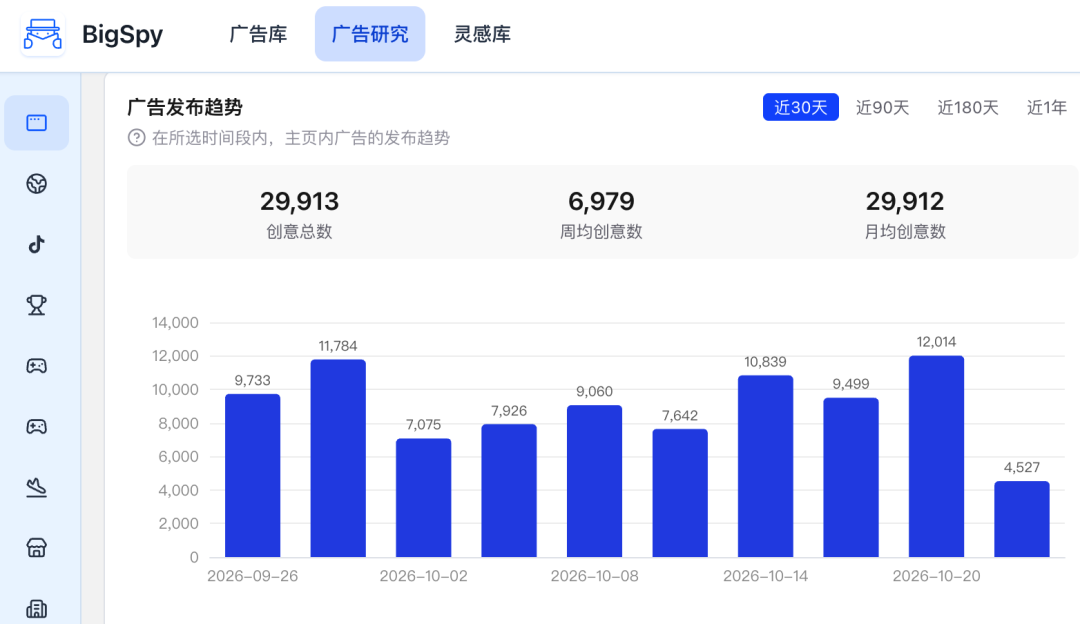Click the trophy sidebar icon
1080x624 pixels.
[x=37, y=305]
